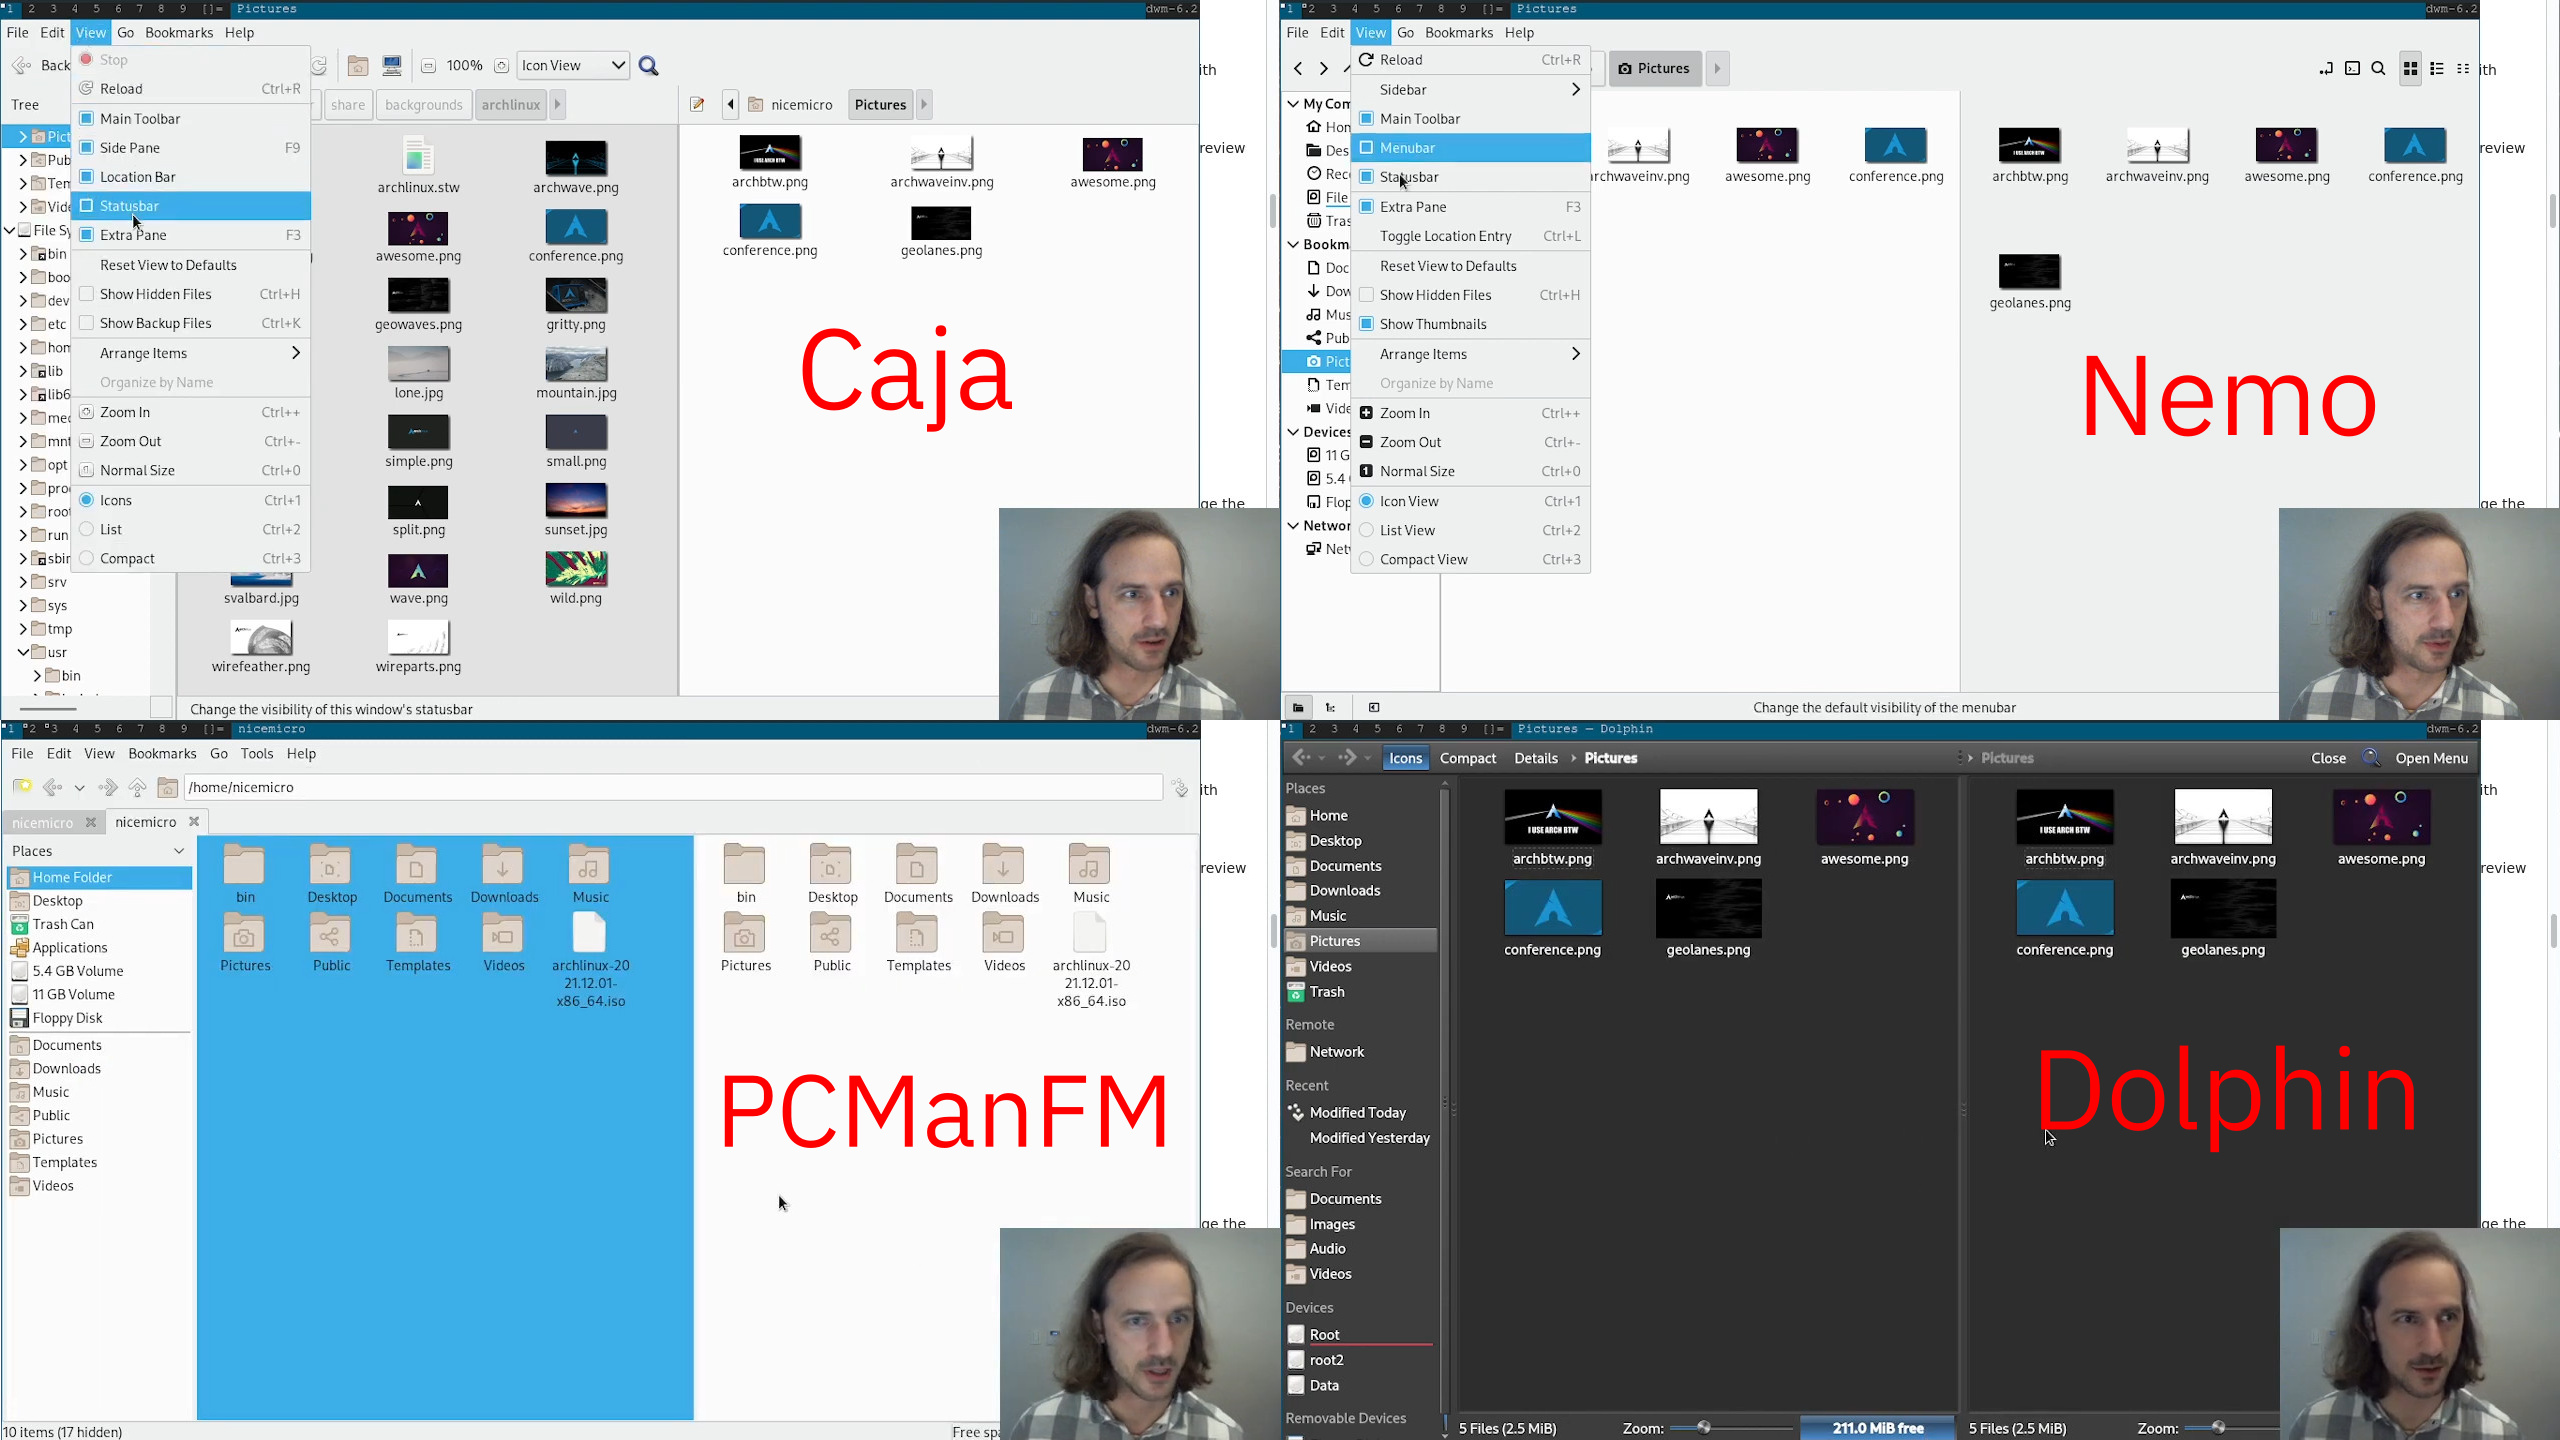2560x1440 pixels.
Task: Enable Show Hidden Files in Caja menu
Action: pyautogui.click(x=87, y=294)
